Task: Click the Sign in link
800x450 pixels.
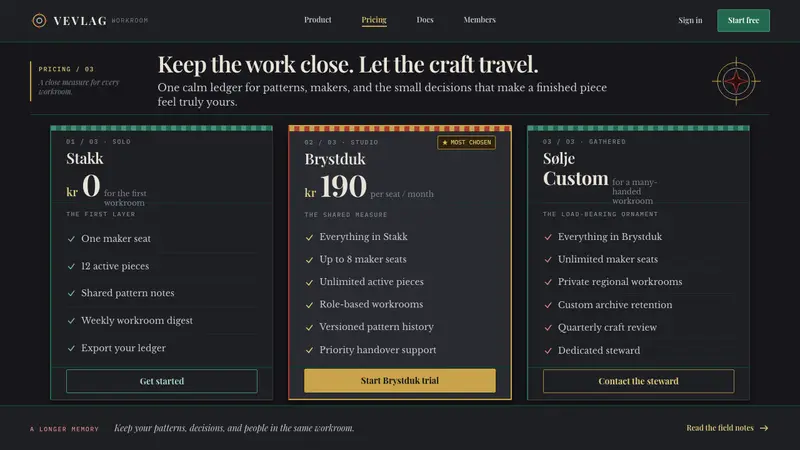Action: click(x=690, y=20)
